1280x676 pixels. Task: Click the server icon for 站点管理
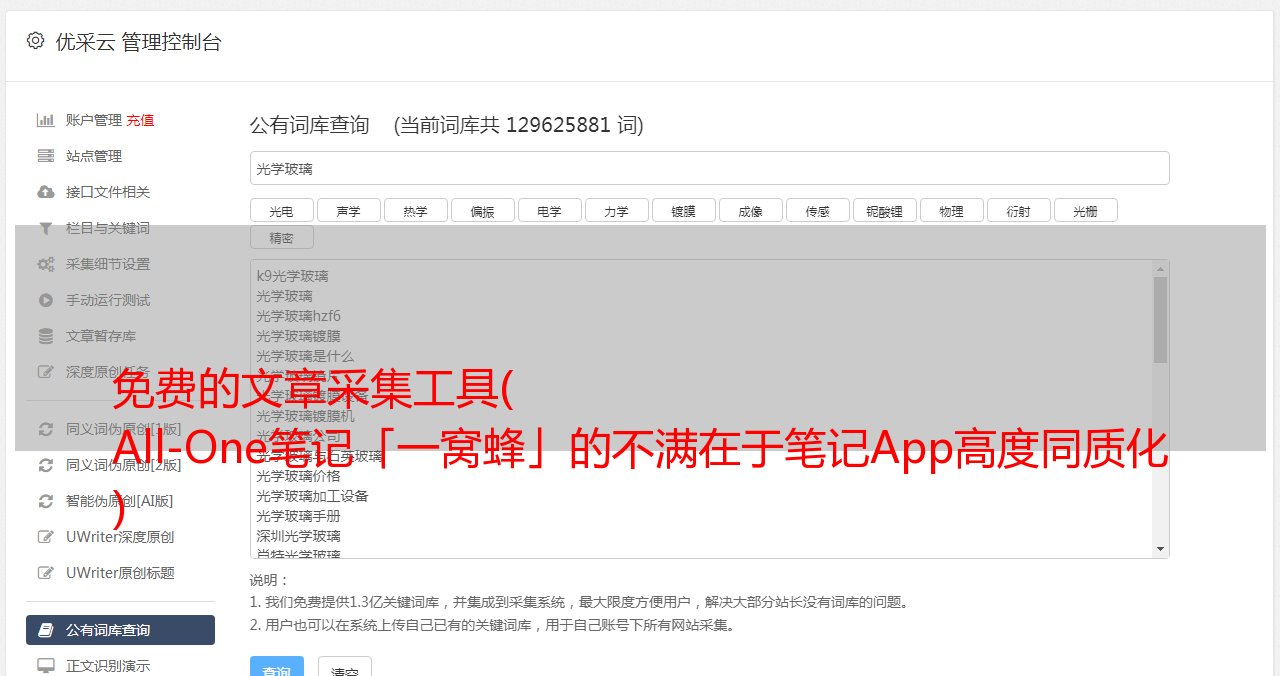(46, 156)
